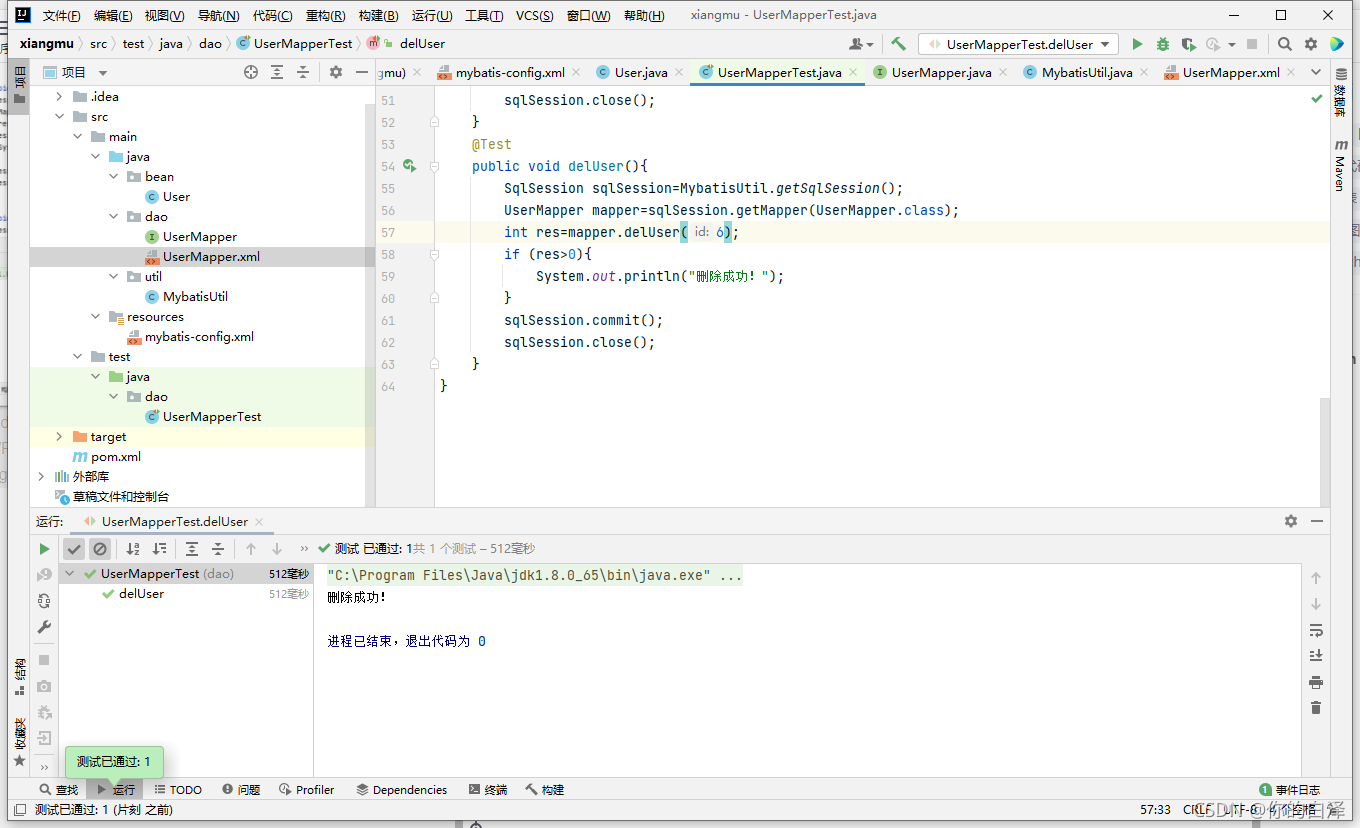
Task: Expand all test results in run panel
Action: pos(192,549)
